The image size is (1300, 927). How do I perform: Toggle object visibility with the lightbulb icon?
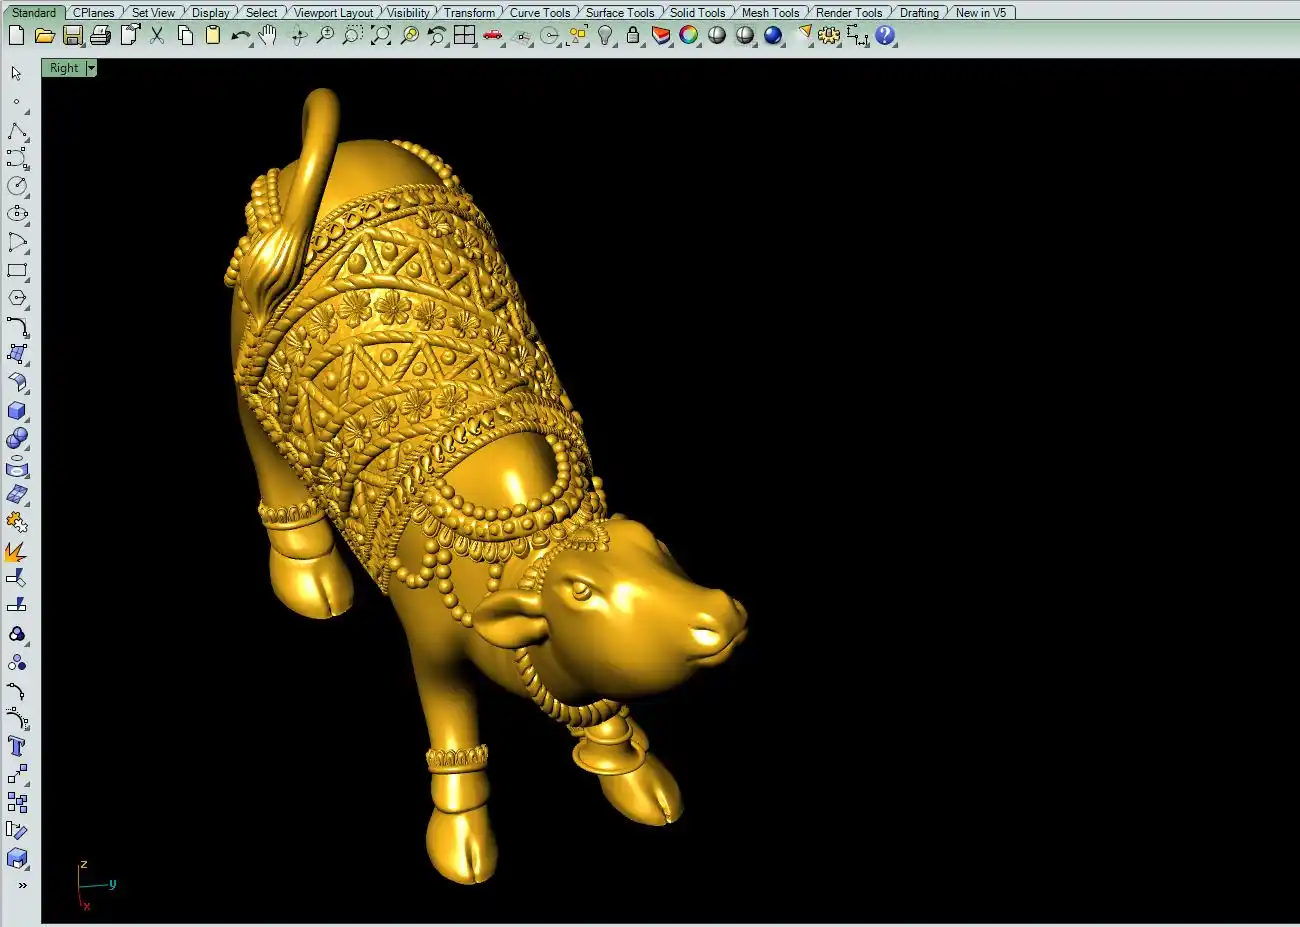click(x=605, y=36)
